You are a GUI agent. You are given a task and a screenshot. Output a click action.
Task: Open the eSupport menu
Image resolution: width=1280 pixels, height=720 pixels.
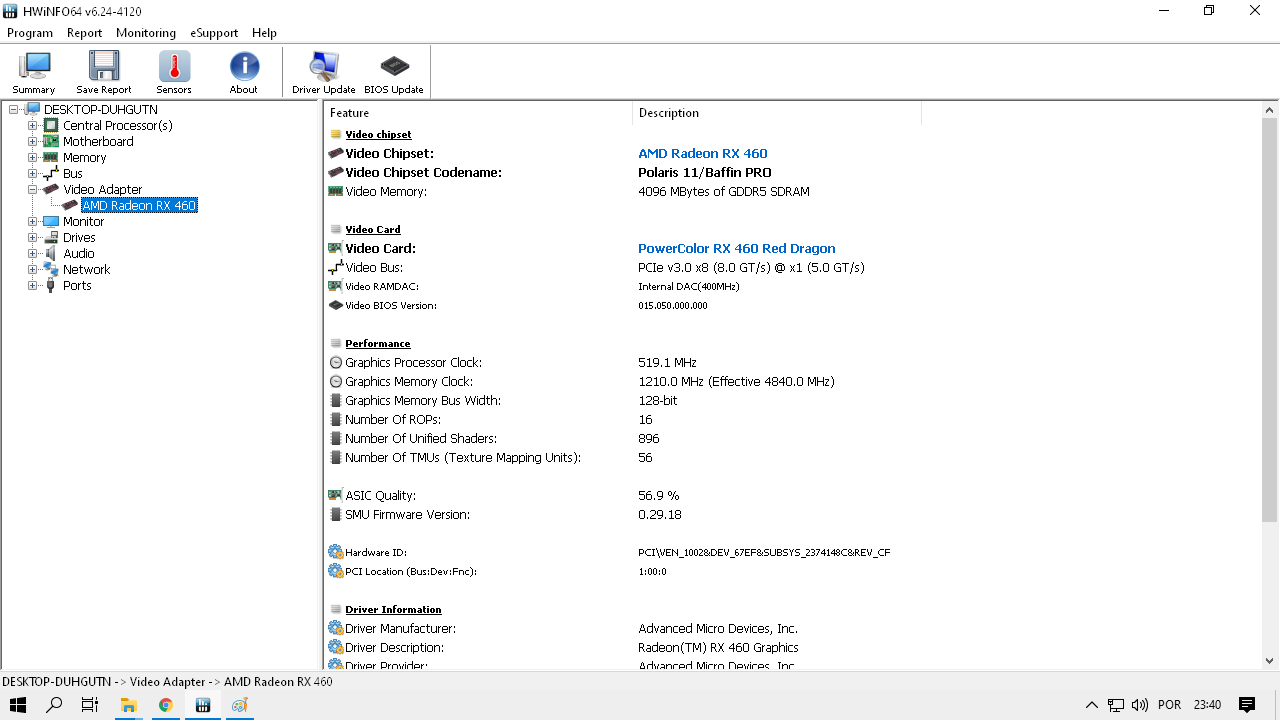point(214,33)
